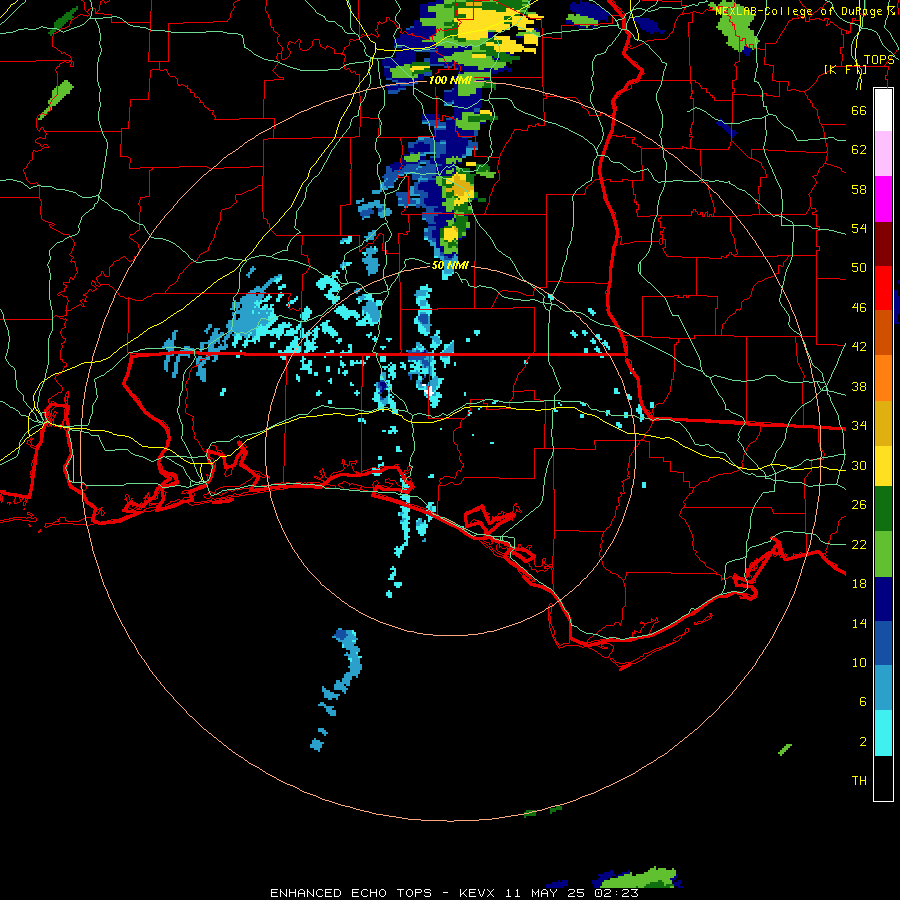Click the dark green legend swatch
900x900 pixels.
(883, 509)
